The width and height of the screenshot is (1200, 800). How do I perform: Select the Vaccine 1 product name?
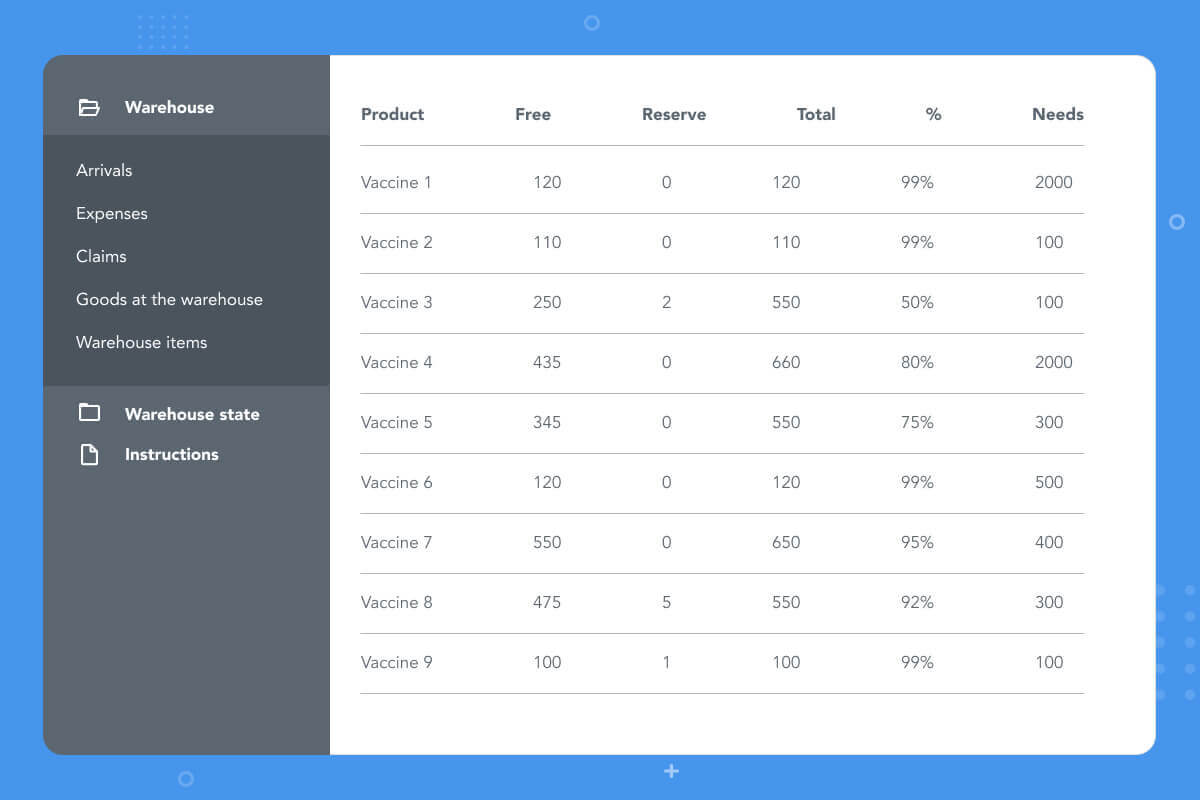pyautogui.click(x=397, y=182)
